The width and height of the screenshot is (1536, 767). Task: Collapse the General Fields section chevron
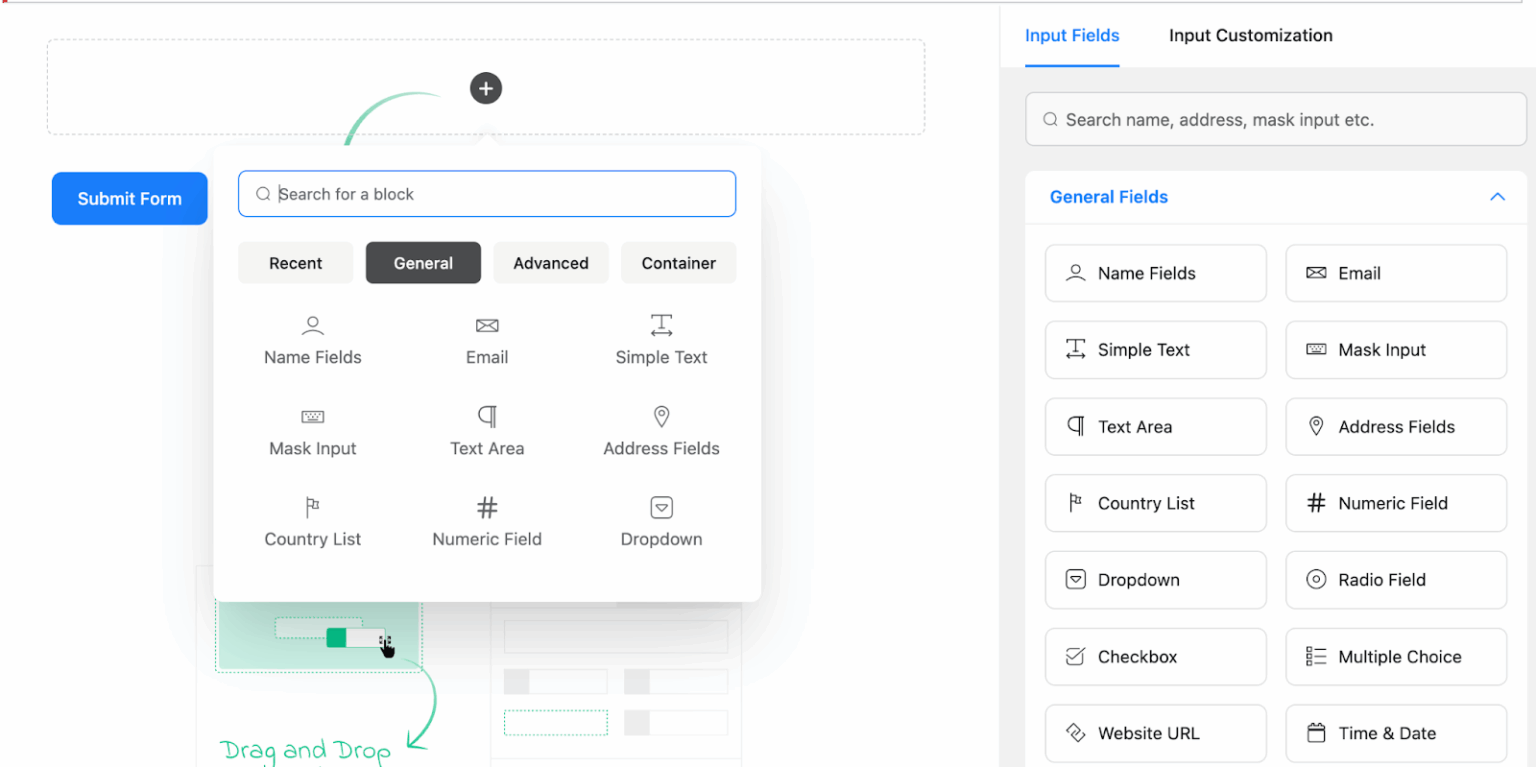1497,197
